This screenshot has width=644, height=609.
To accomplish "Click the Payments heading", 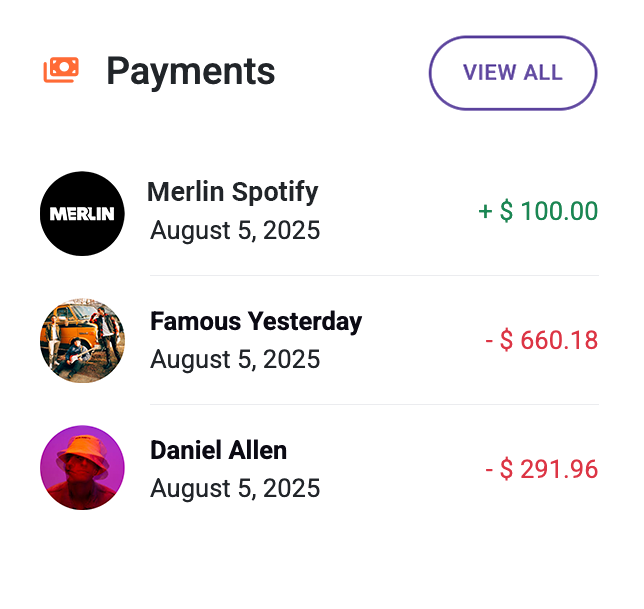I will (x=190, y=71).
